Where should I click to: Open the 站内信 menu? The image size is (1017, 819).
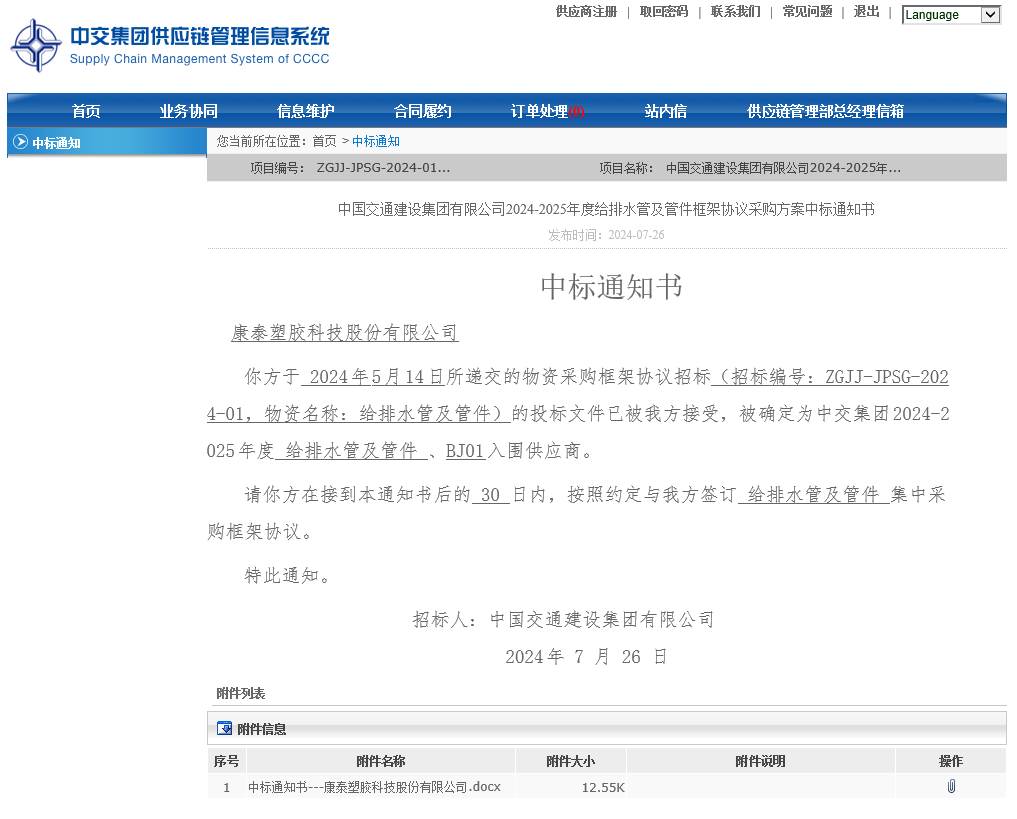665,111
